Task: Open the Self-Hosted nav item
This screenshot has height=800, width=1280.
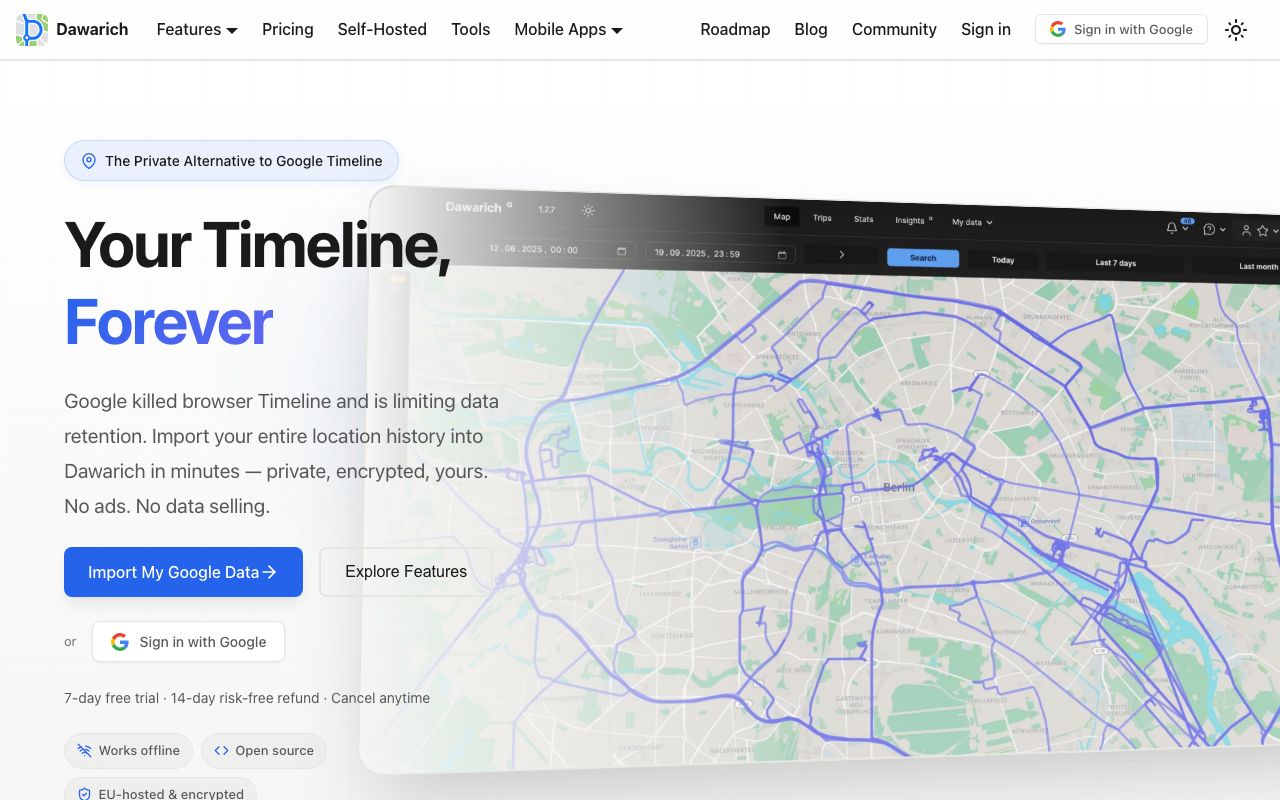Action: click(x=382, y=30)
